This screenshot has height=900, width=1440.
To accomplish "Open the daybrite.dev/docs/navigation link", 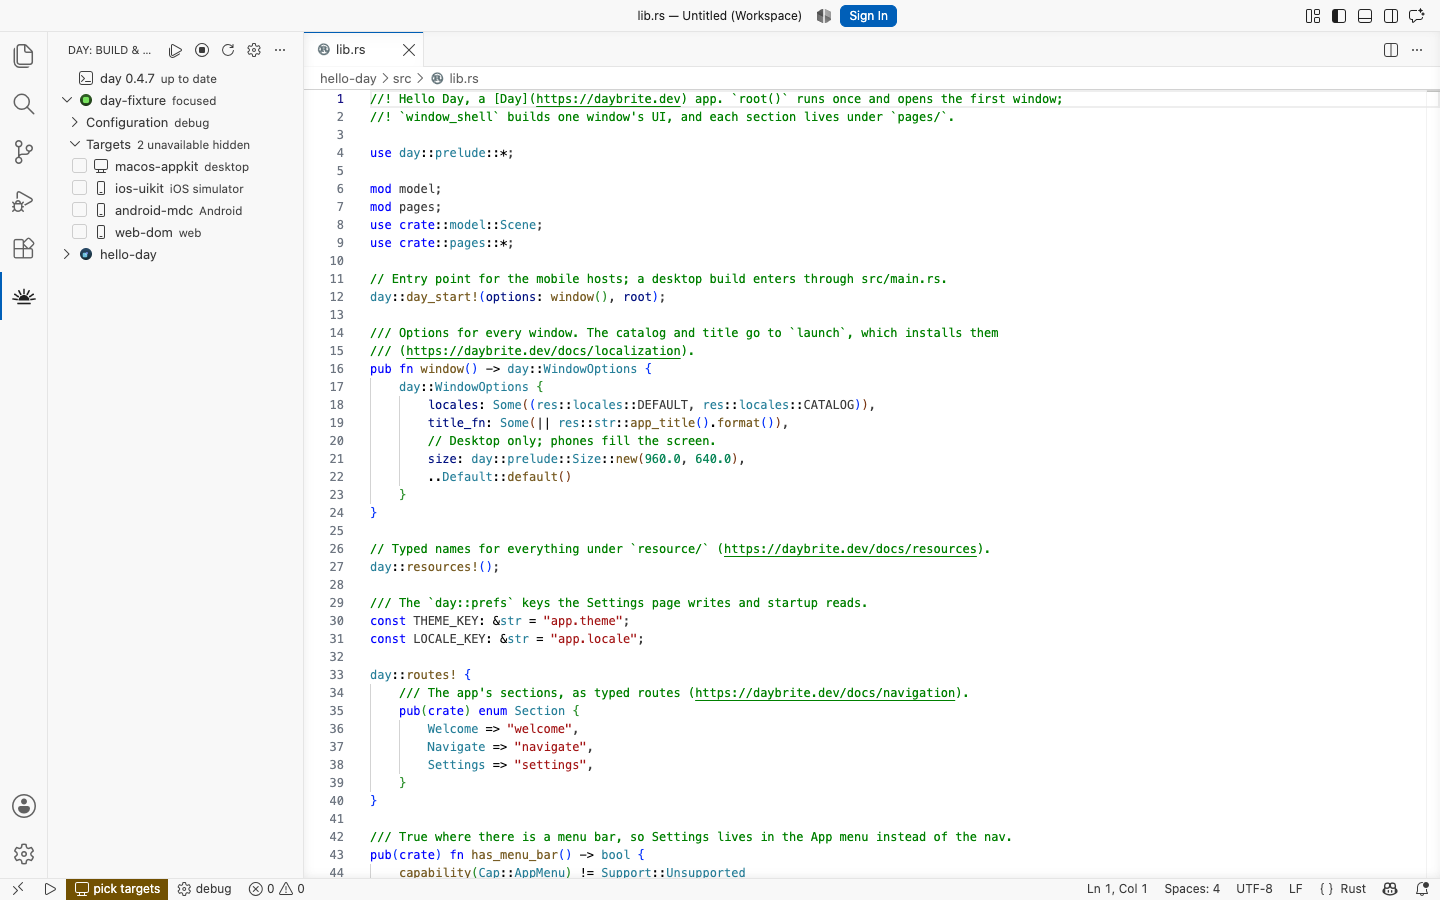I will click(x=825, y=693).
